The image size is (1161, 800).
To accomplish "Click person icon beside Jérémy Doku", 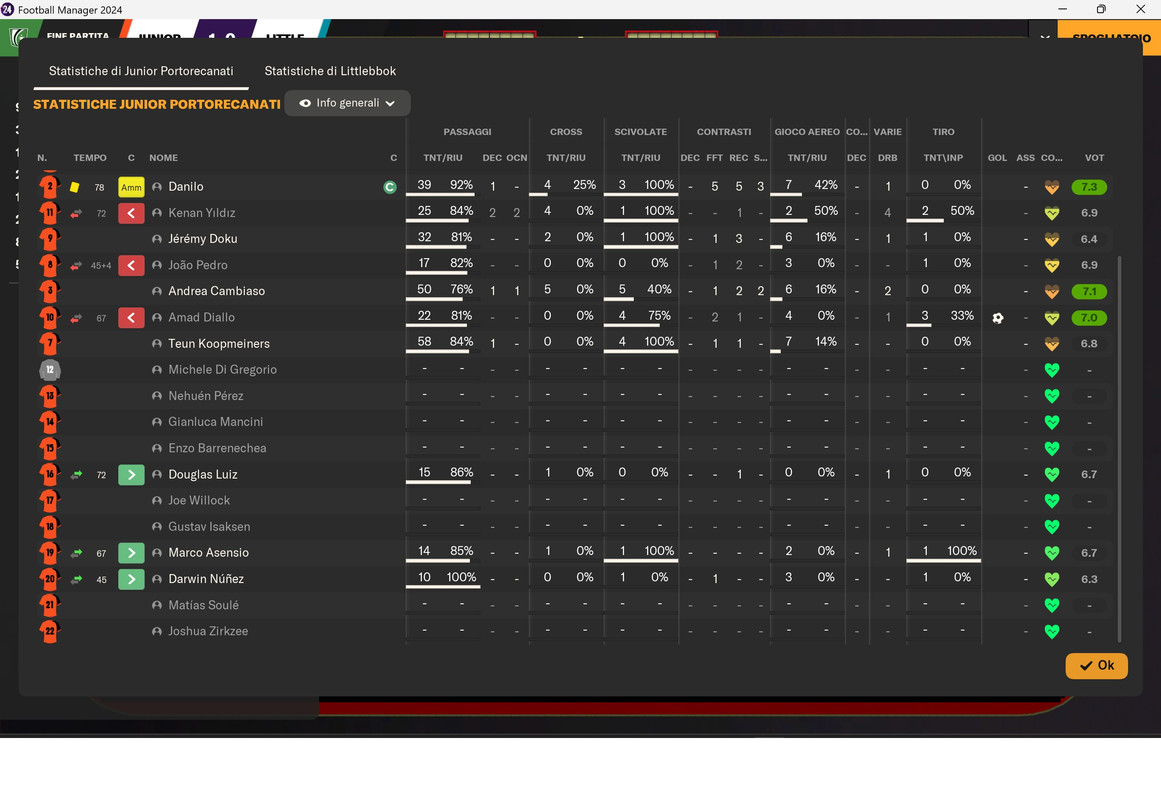I will 157,239.
